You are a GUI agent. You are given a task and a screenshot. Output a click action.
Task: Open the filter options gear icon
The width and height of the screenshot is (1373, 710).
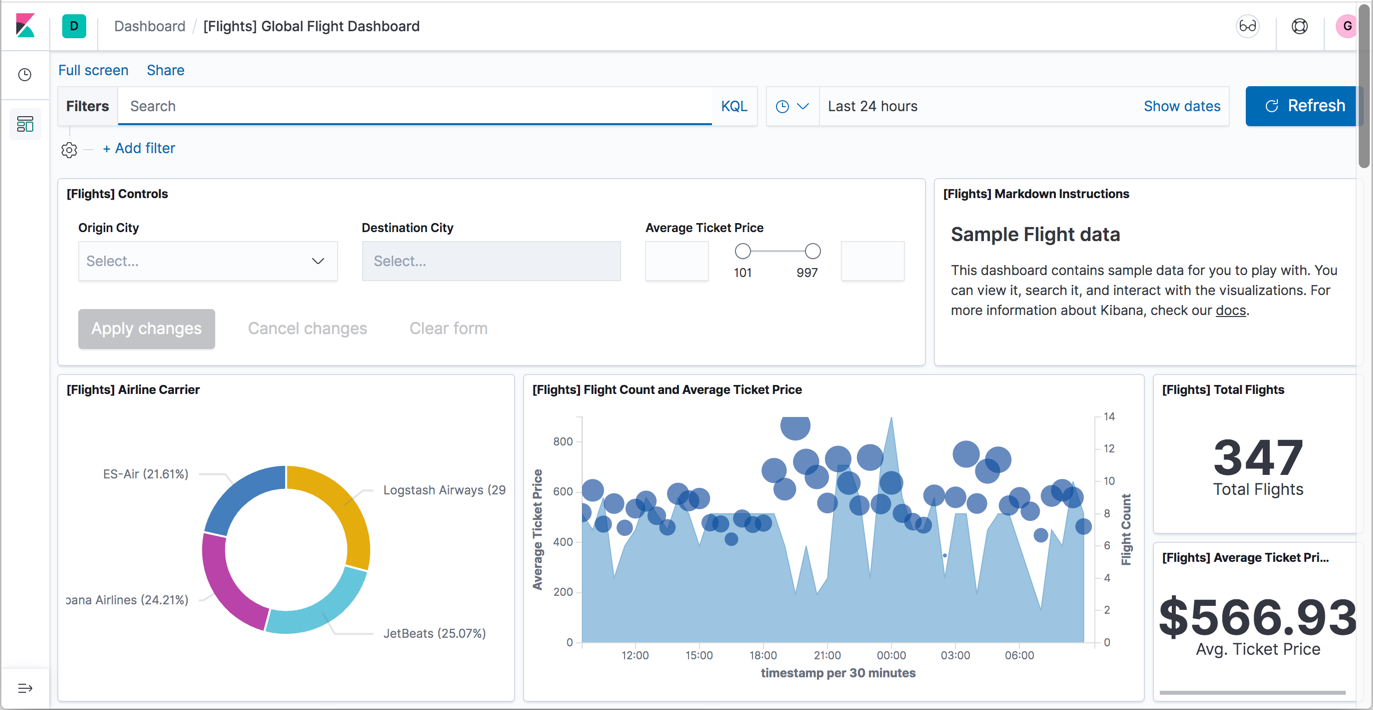pos(69,150)
